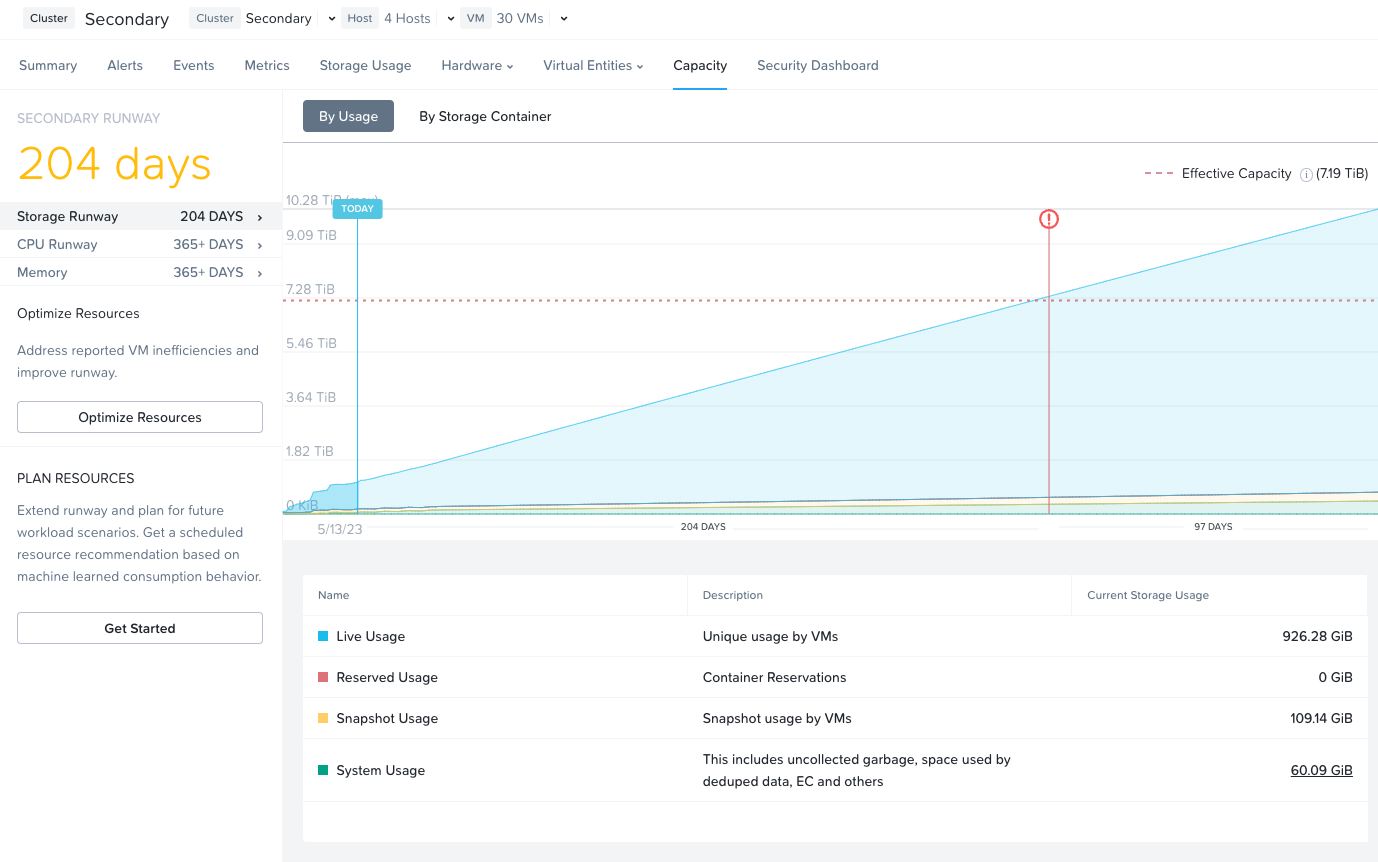Switch to the By Storage Container view

coord(485,116)
